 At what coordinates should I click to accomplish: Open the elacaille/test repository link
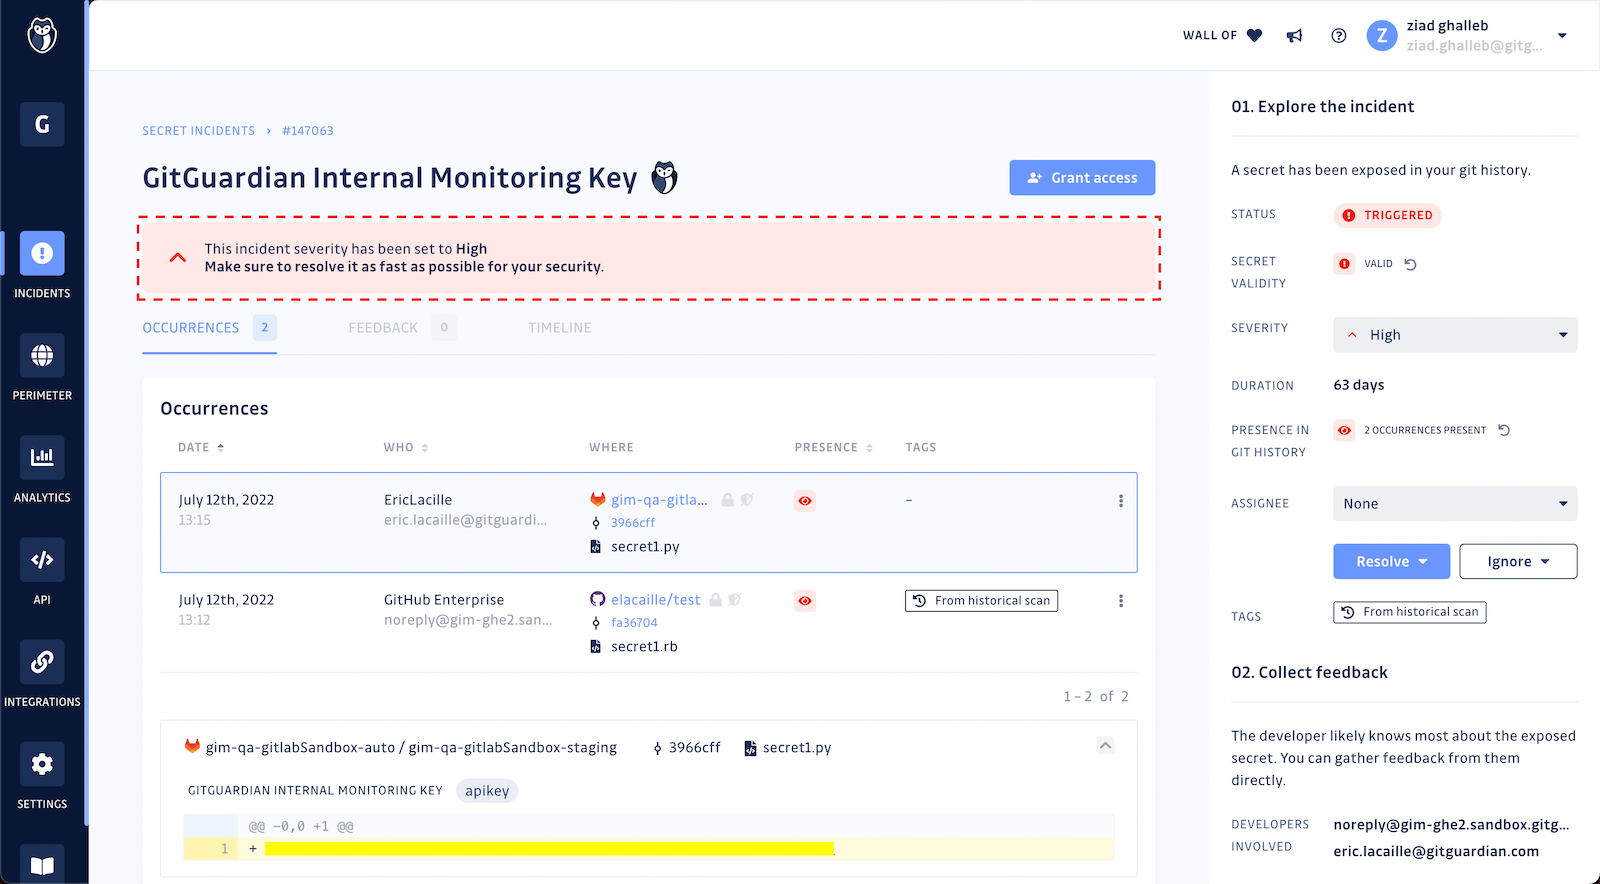click(x=655, y=600)
